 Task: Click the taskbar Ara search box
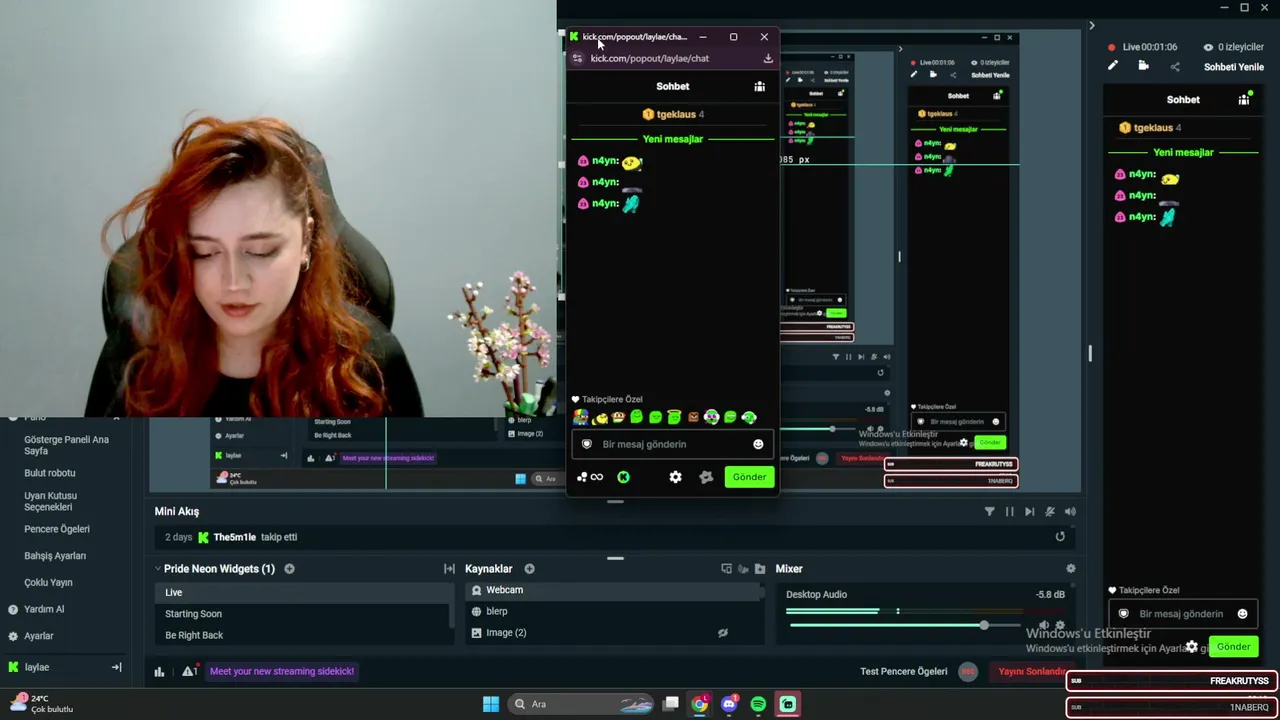coord(583,704)
